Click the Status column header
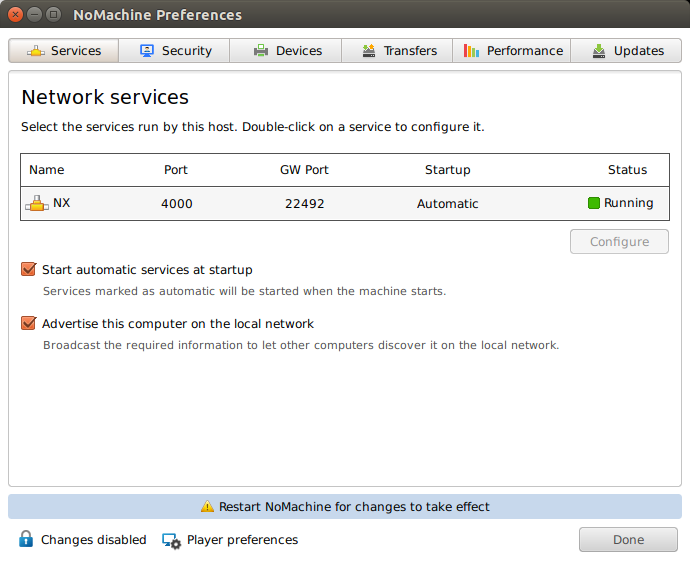This screenshot has width=690, height=562. tap(627, 170)
